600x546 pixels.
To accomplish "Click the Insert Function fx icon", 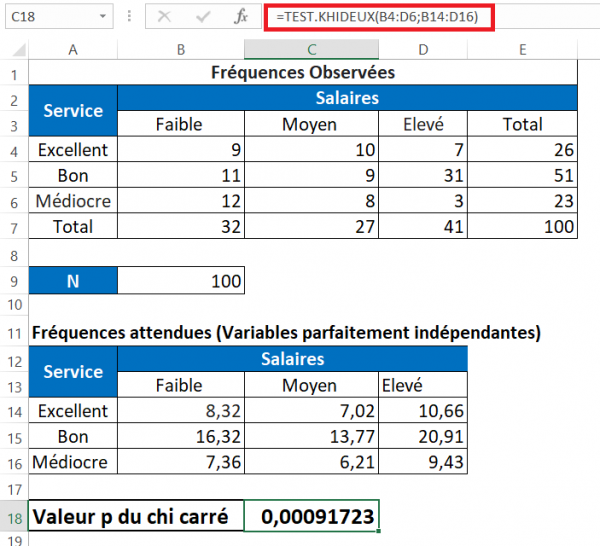I will click(x=241, y=18).
